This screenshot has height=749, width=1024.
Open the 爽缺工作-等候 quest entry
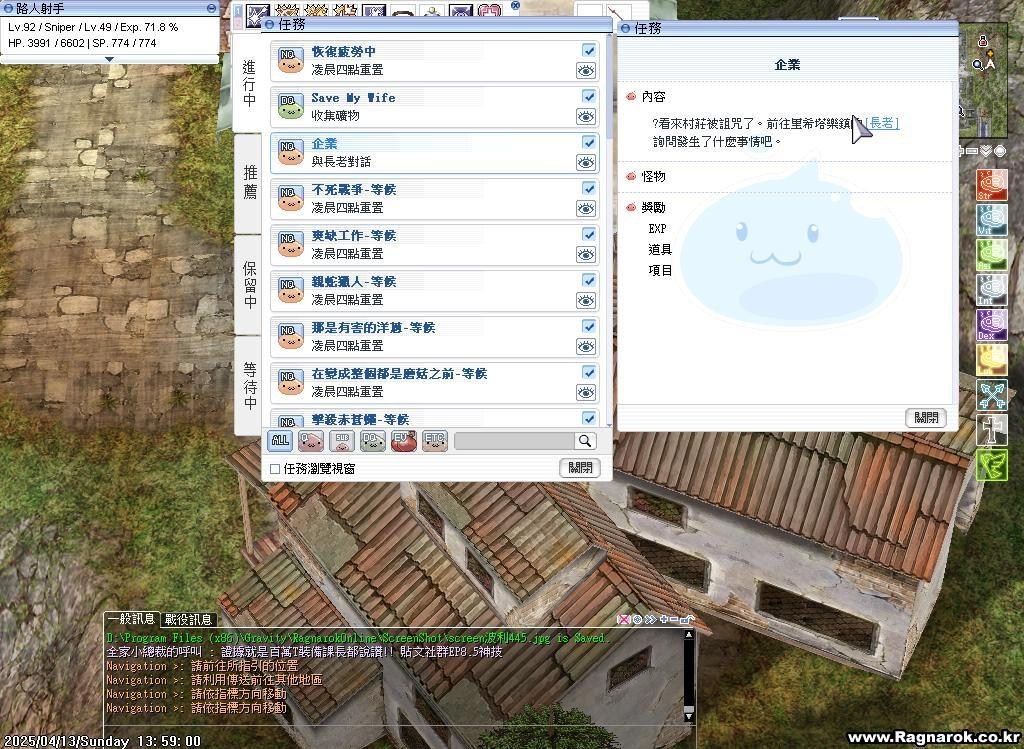pyautogui.click(x=435, y=244)
